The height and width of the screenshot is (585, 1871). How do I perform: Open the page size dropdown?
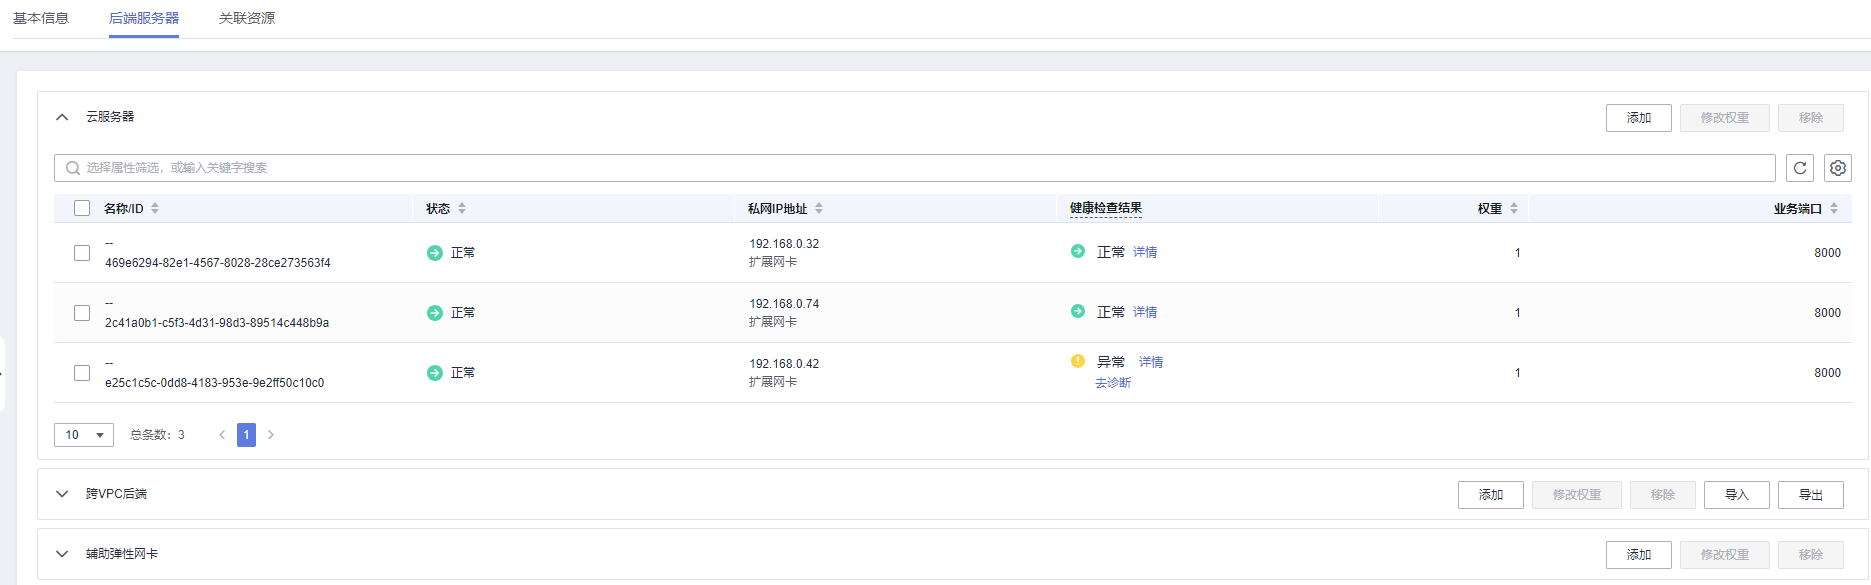[x=84, y=435]
